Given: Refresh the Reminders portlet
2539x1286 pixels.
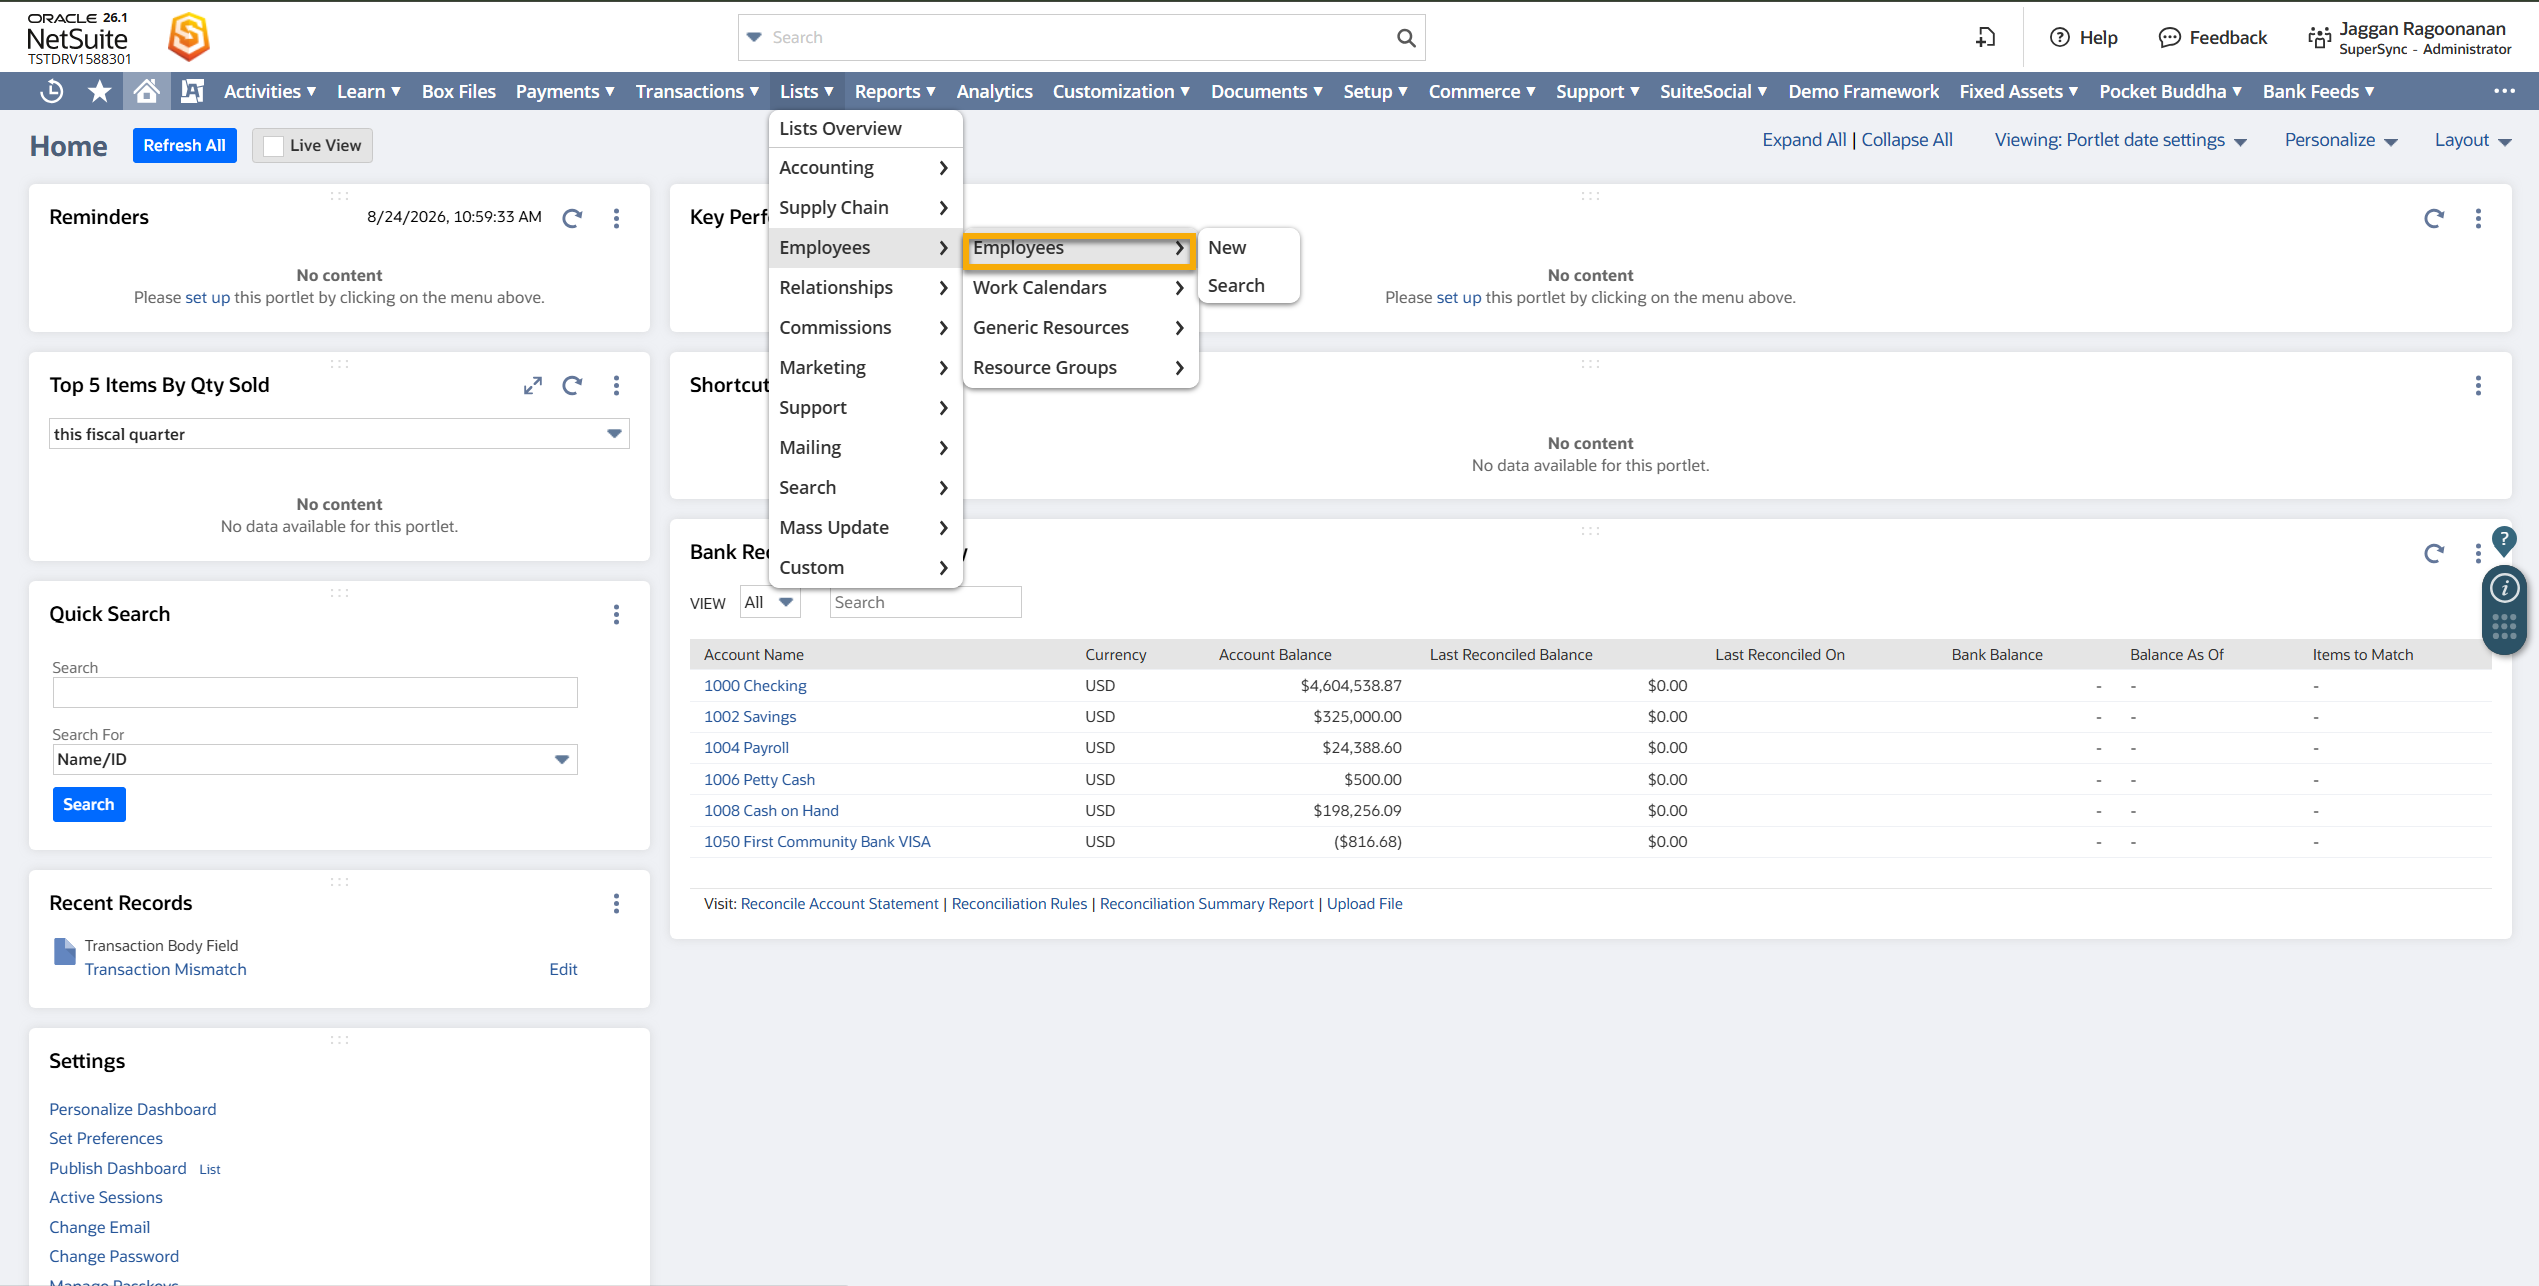Looking at the screenshot, I should tap(572, 218).
